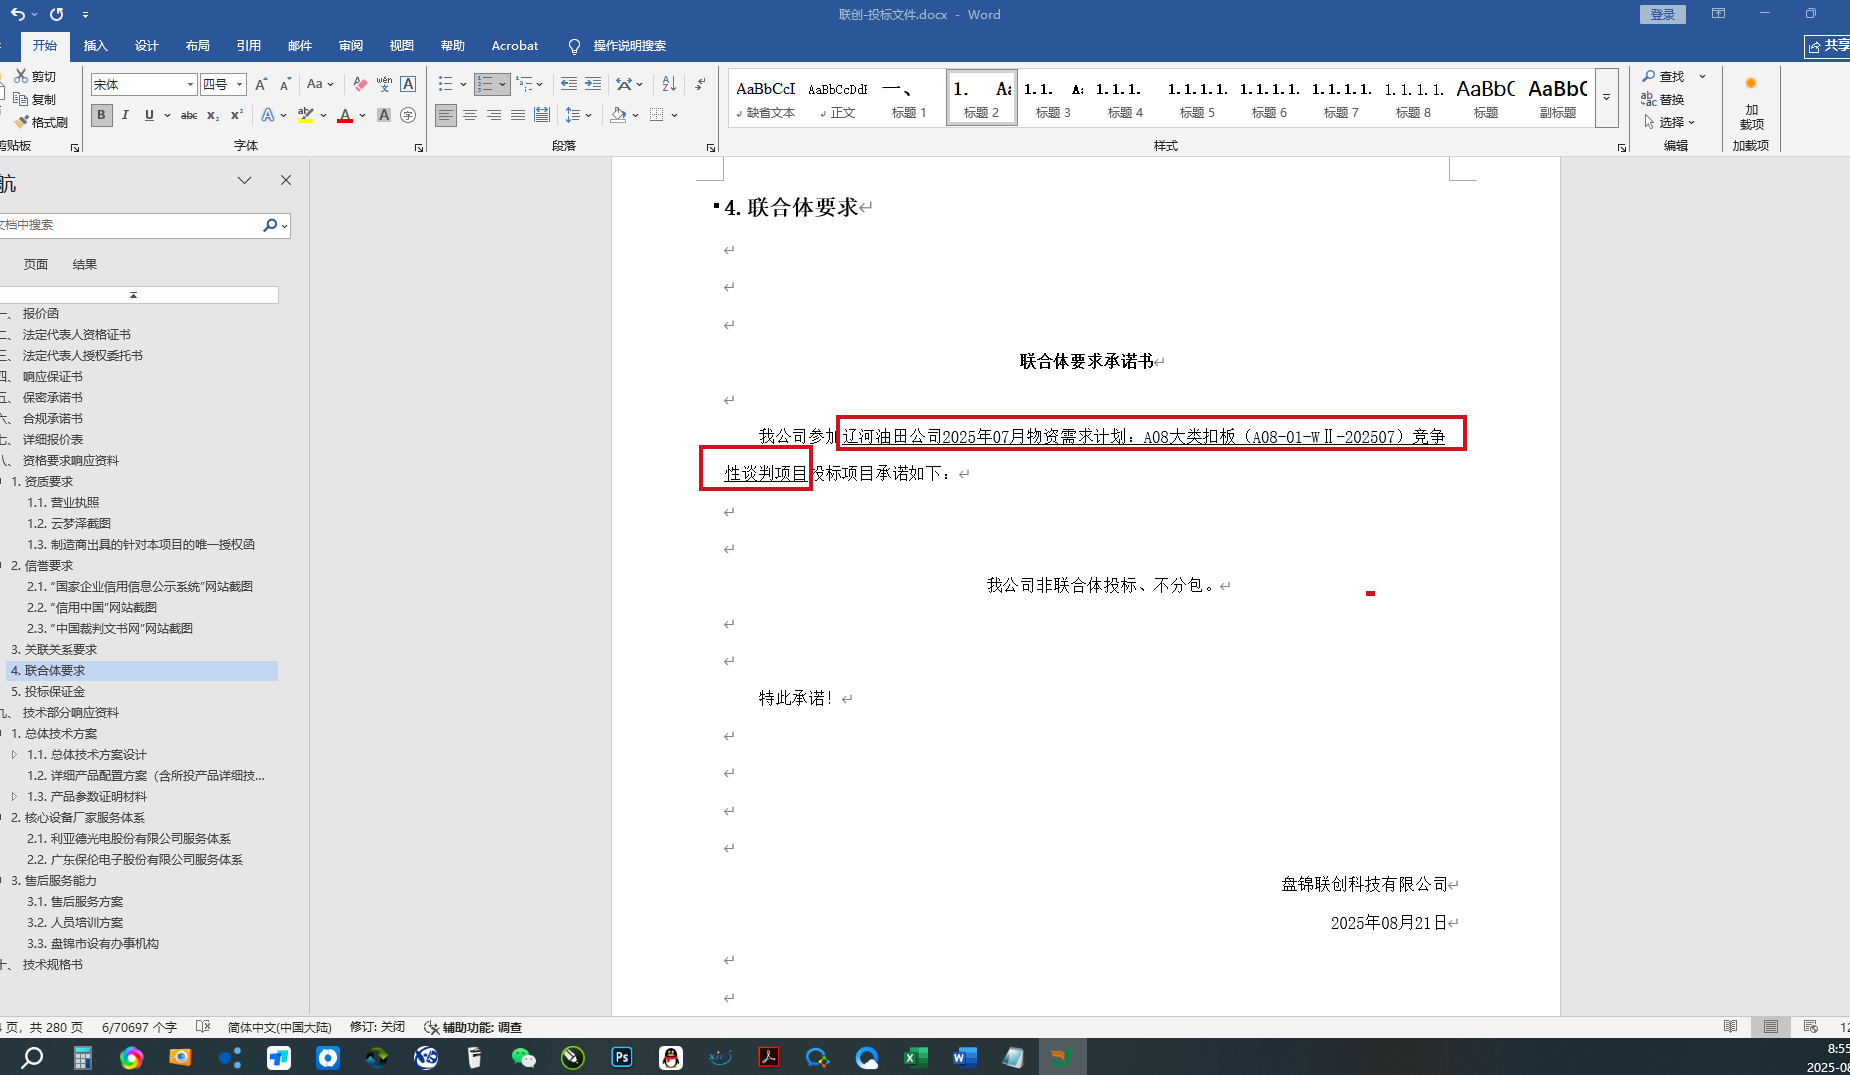Show or hide paragraph marks
This screenshot has height=1075, width=1850.
coord(700,84)
